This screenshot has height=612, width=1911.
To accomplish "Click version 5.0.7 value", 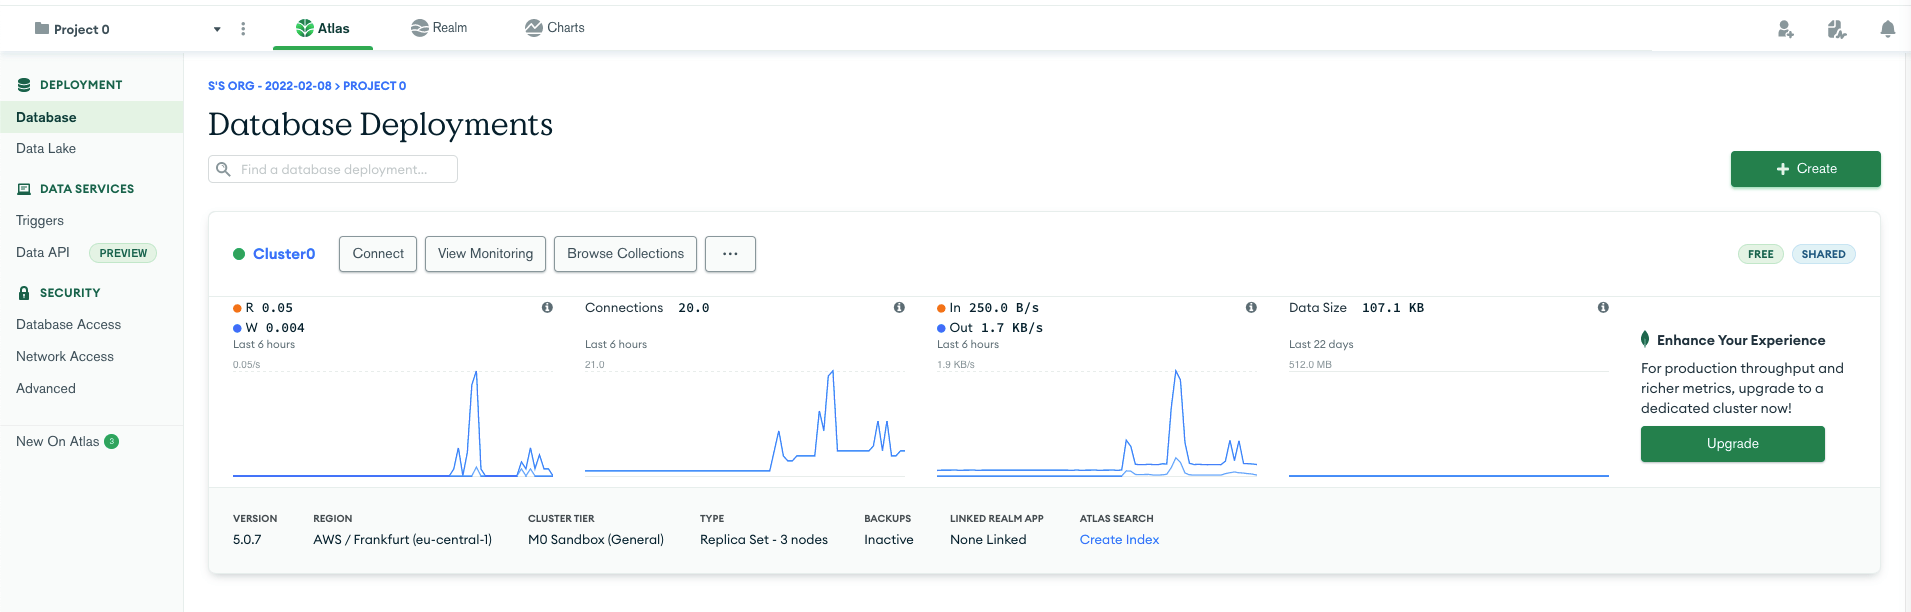I will (x=247, y=540).
